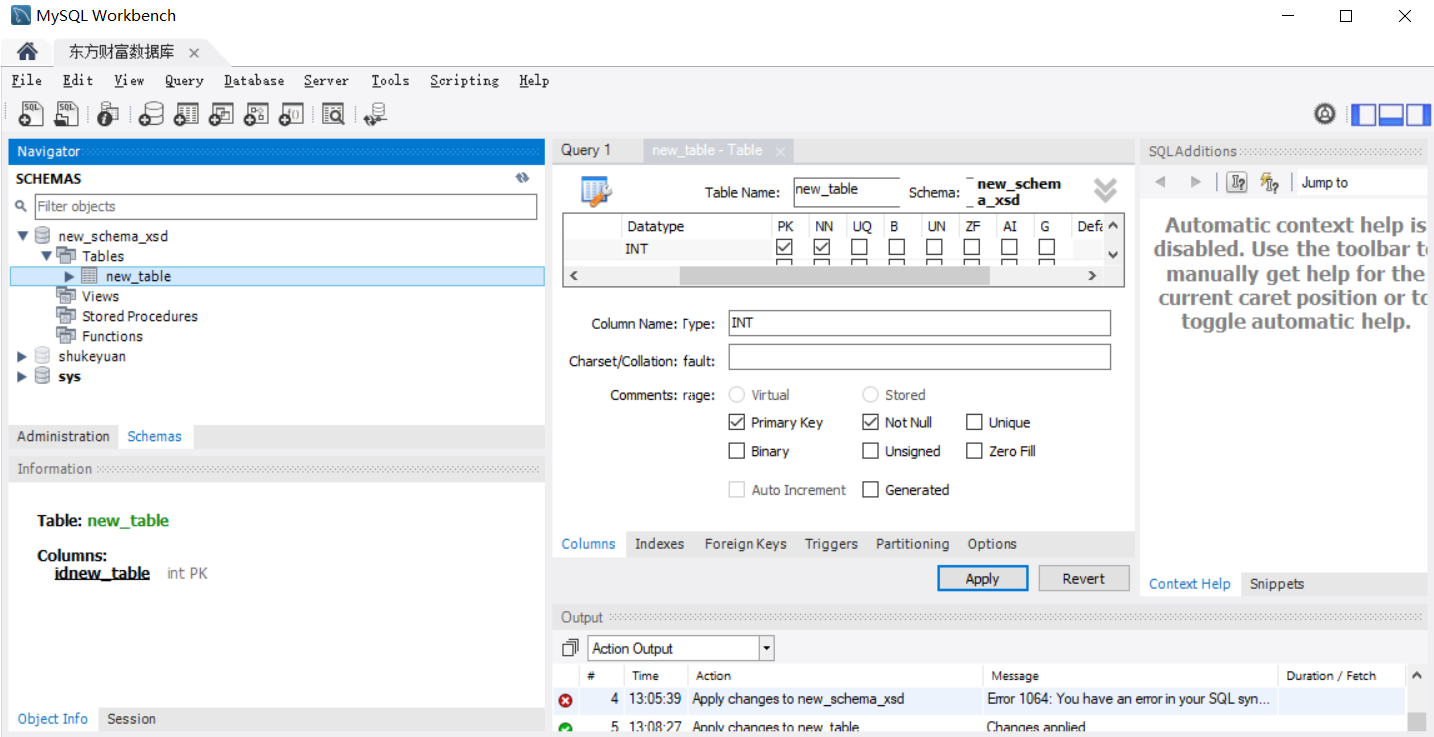1434x737 pixels.
Task: Open the Server menu
Action: (x=327, y=81)
